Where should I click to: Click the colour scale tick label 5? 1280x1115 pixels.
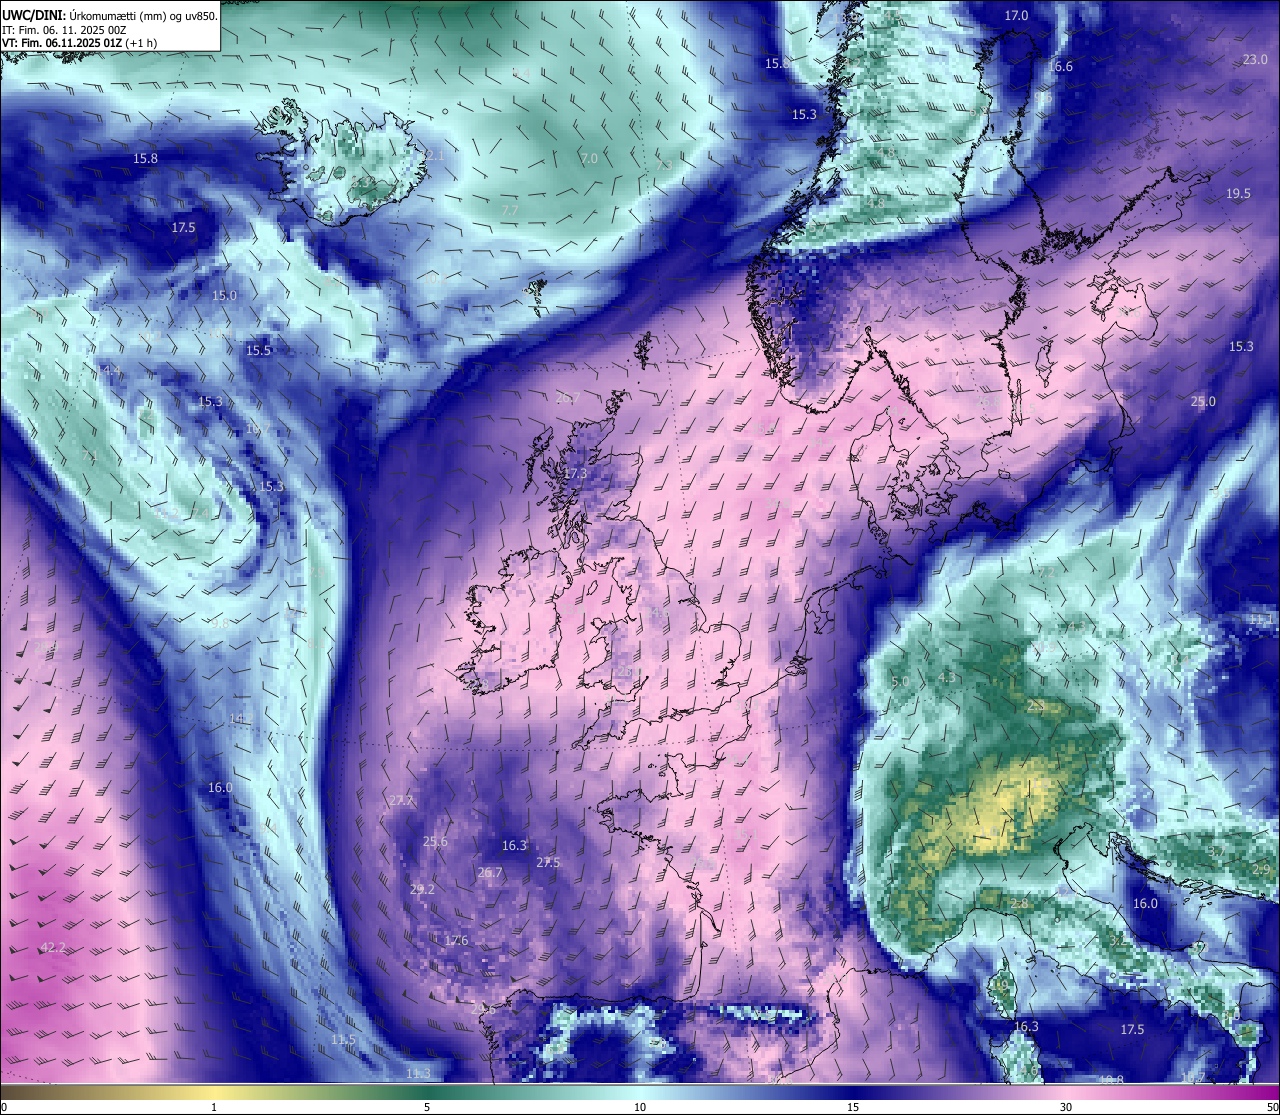click(427, 1107)
